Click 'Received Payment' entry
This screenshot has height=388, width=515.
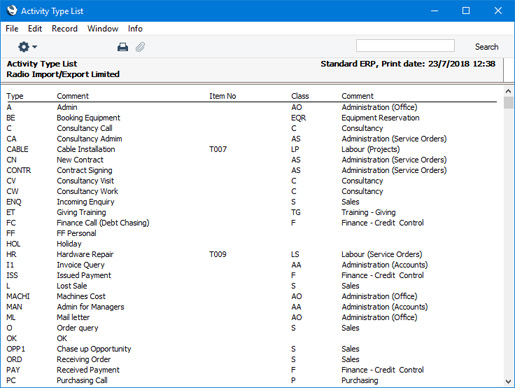pyautogui.click(x=88, y=370)
